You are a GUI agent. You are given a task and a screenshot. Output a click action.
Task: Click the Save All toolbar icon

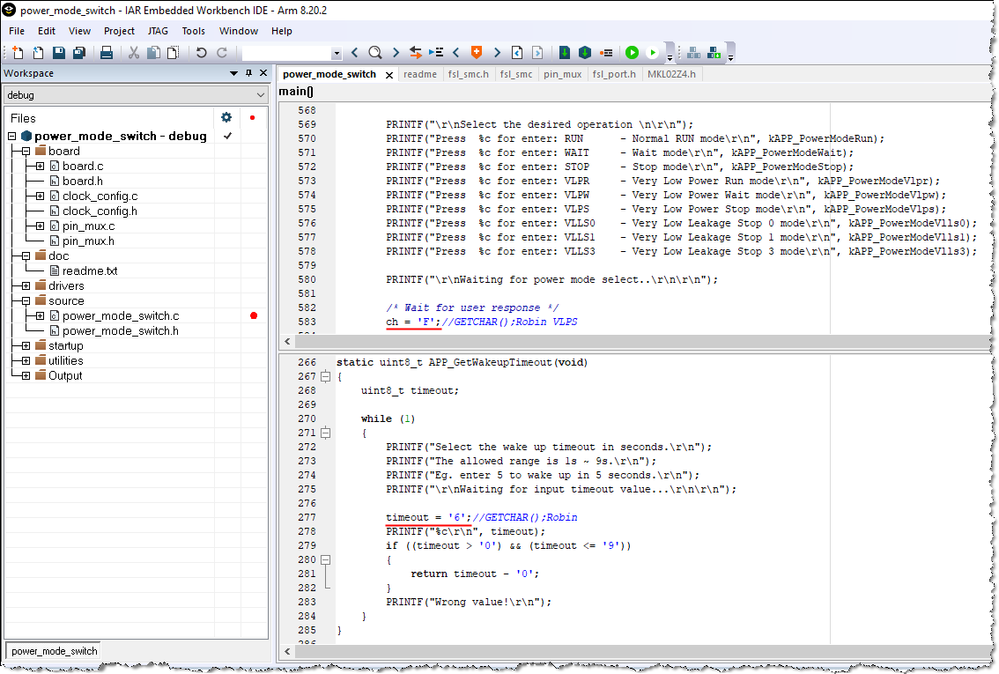[79, 53]
